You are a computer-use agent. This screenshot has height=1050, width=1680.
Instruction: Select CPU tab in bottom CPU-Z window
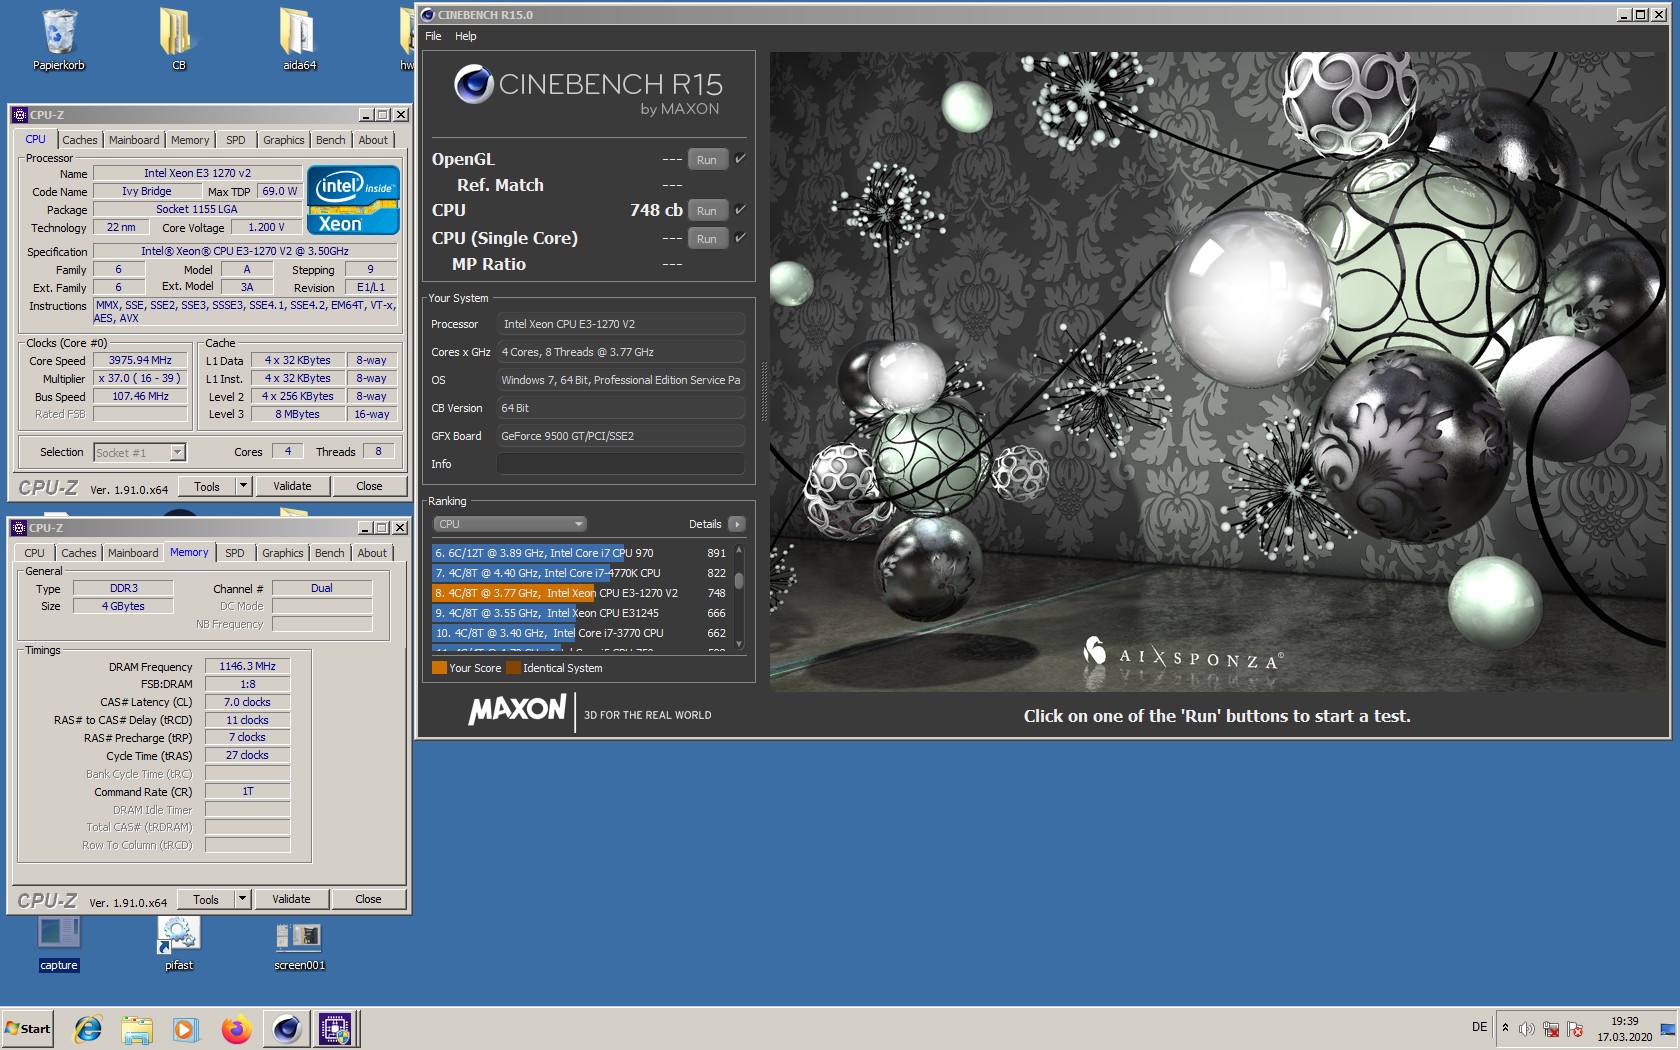(x=35, y=553)
